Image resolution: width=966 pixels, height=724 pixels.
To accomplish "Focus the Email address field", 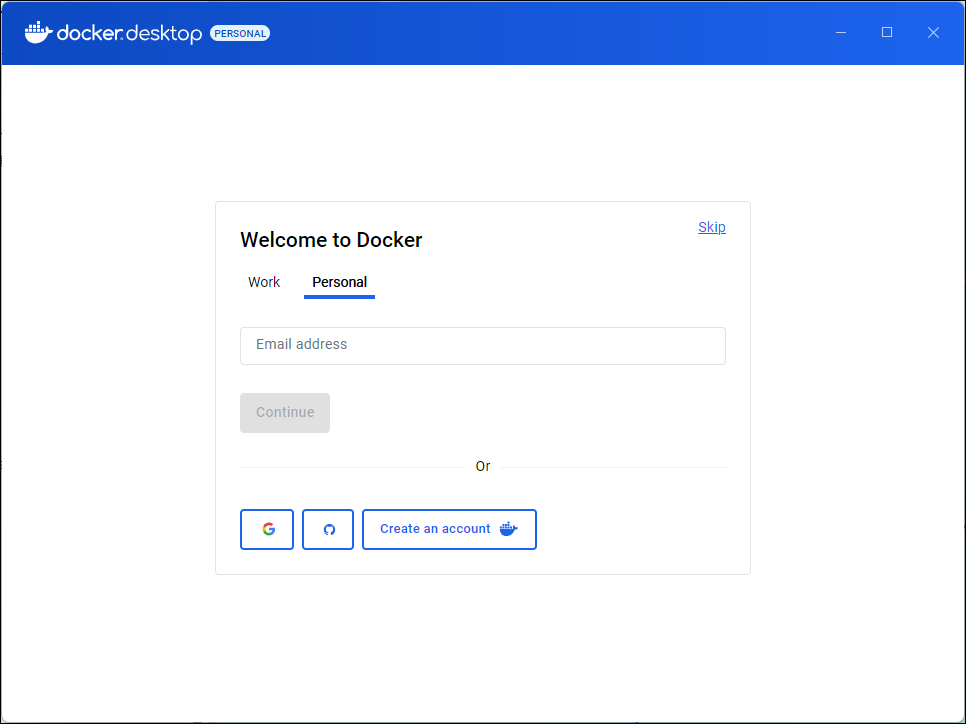I will click(483, 346).
